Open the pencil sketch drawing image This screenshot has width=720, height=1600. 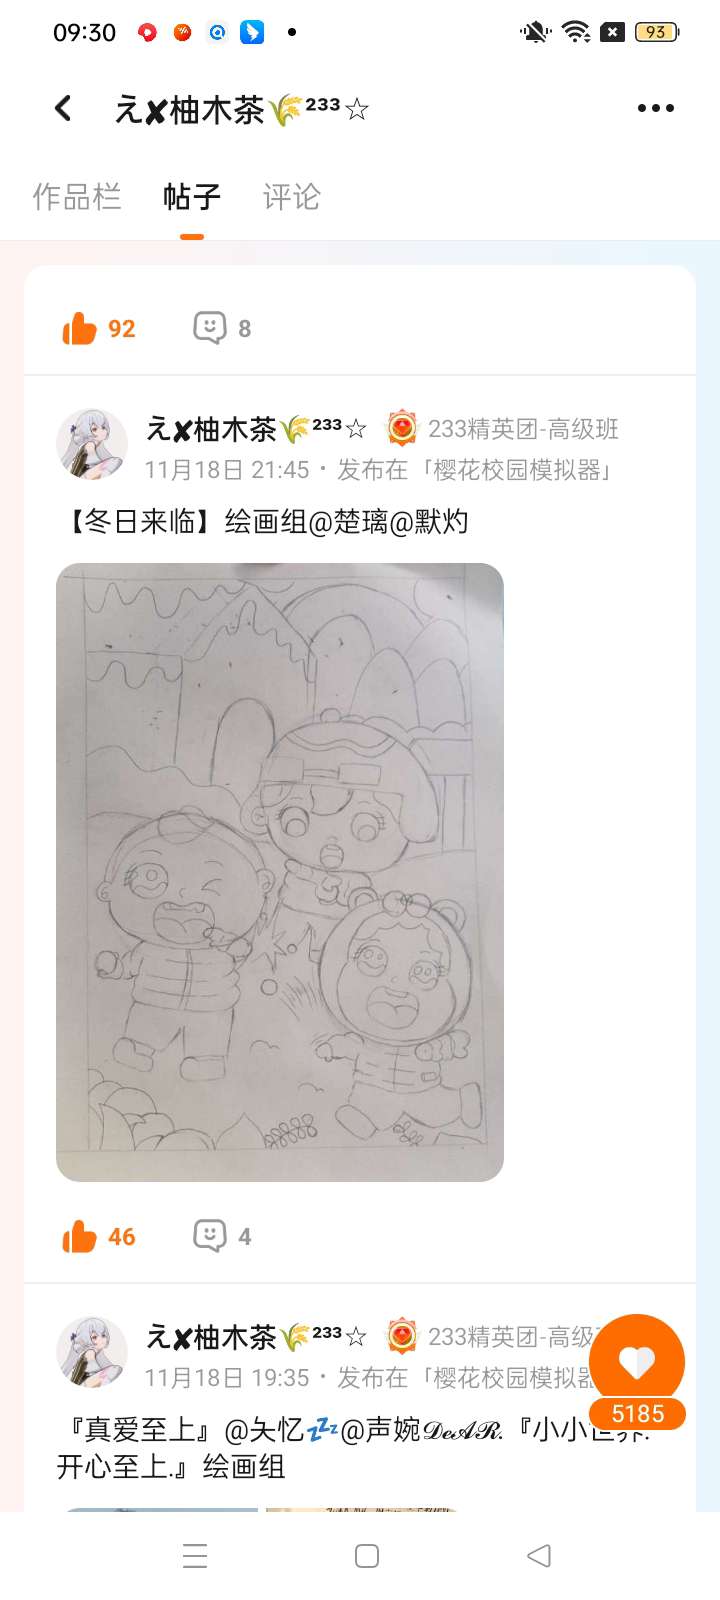[280, 872]
